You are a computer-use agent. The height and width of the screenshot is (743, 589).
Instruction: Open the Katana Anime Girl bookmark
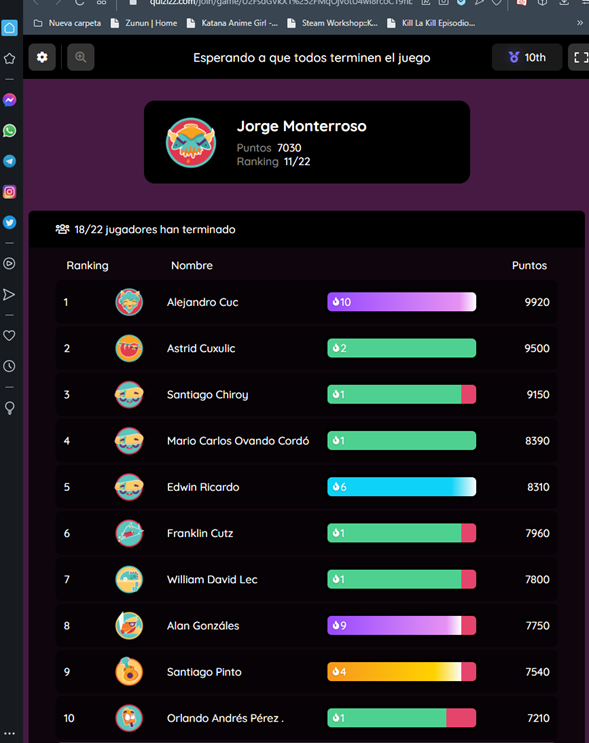click(232, 23)
